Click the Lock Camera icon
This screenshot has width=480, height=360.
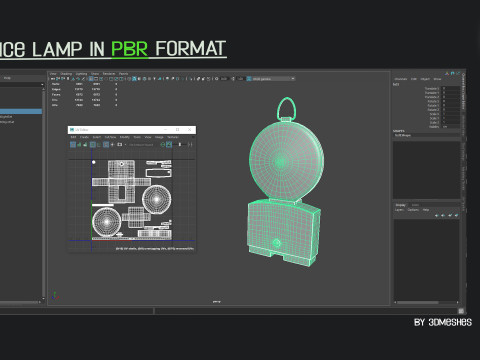58,79
